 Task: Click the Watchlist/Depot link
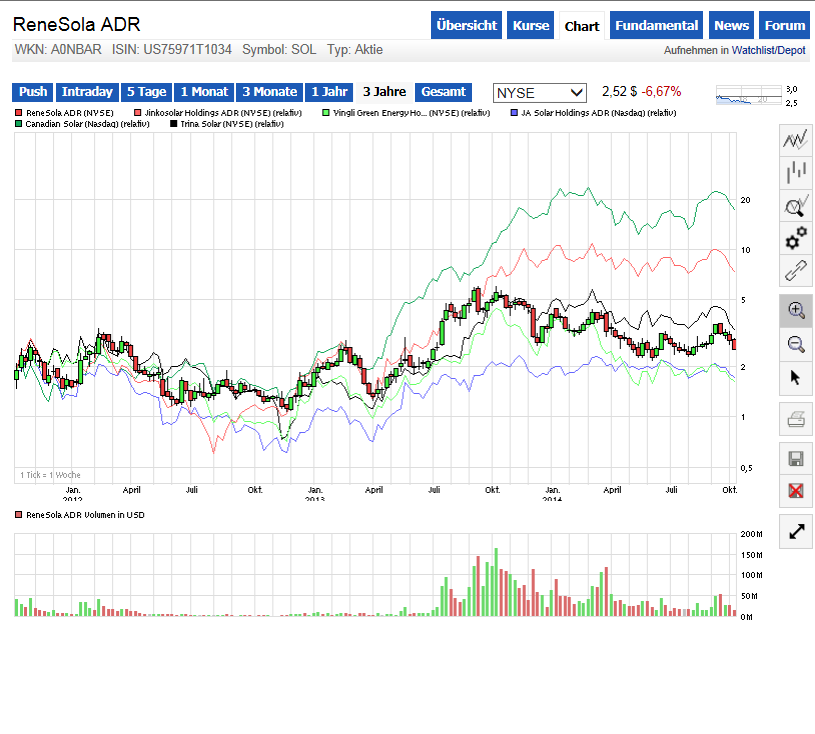(768, 49)
